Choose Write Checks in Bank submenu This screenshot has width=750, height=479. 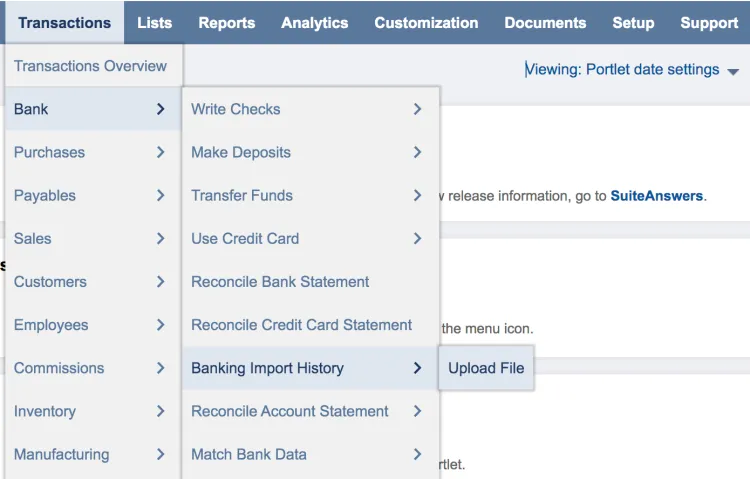click(x=310, y=109)
